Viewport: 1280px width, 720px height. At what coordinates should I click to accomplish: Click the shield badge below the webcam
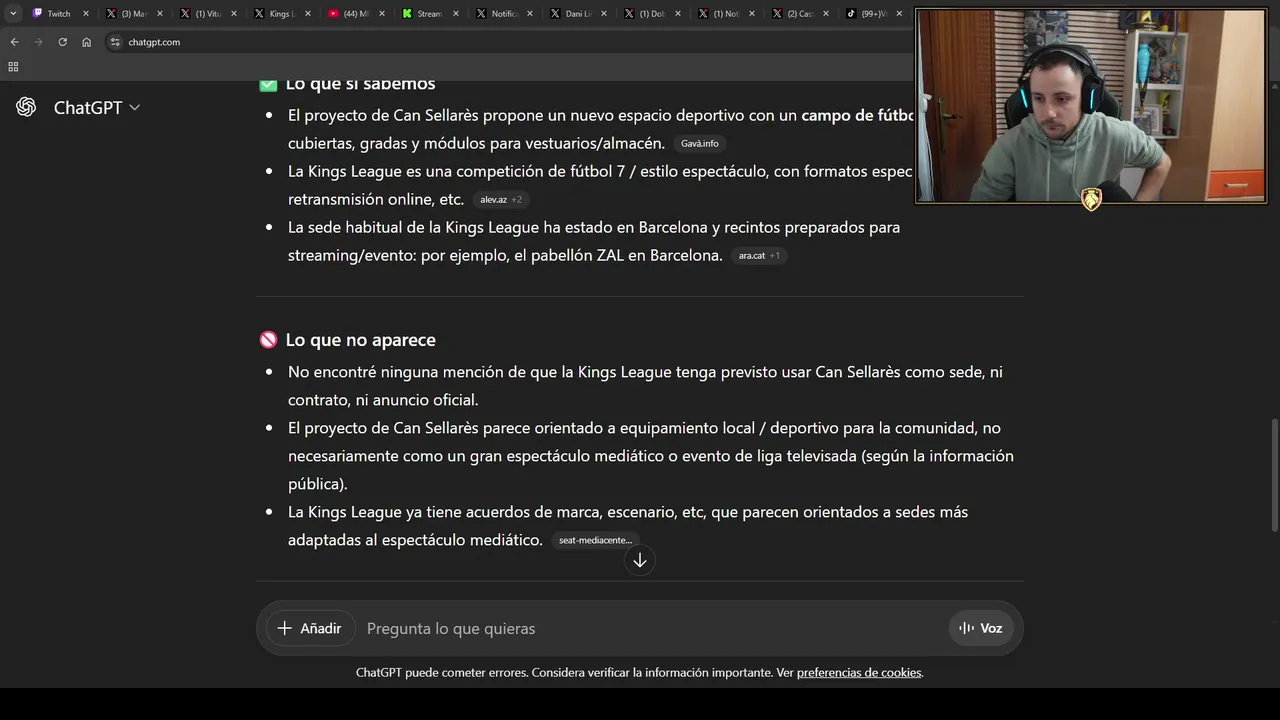[1091, 199]
